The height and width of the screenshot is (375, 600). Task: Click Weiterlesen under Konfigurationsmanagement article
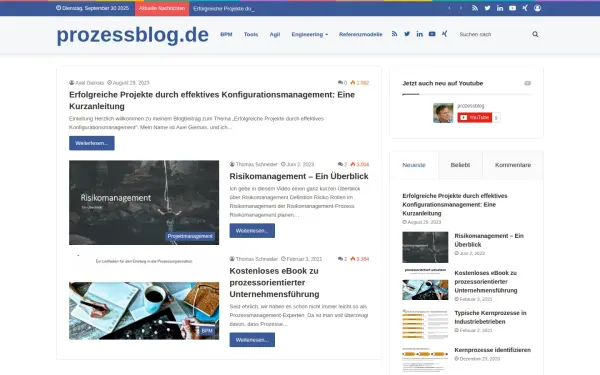coord(92,143)
